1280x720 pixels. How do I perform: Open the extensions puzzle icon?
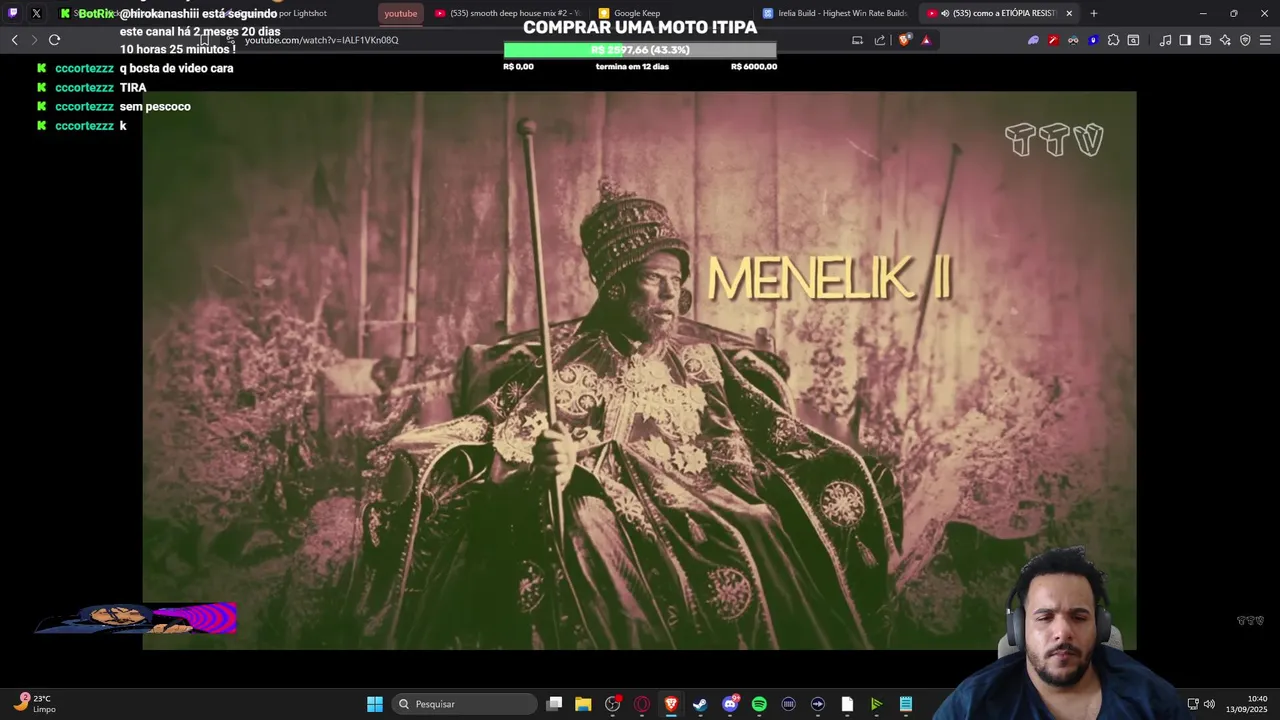point(1113,40)
